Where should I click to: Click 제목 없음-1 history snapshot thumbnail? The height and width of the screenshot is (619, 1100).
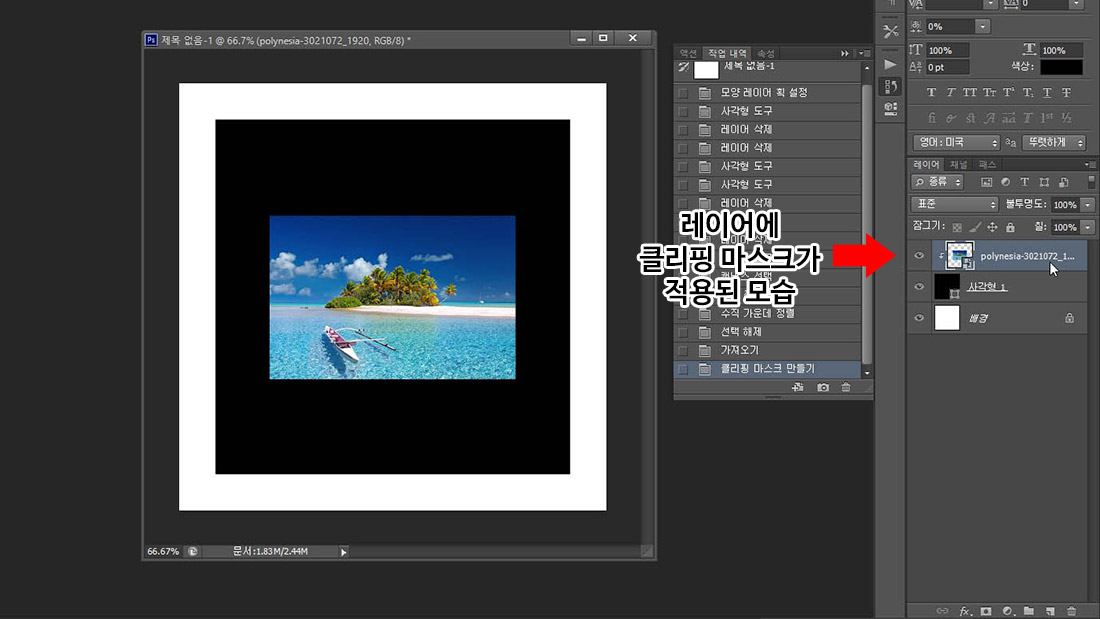click(706, 69)
